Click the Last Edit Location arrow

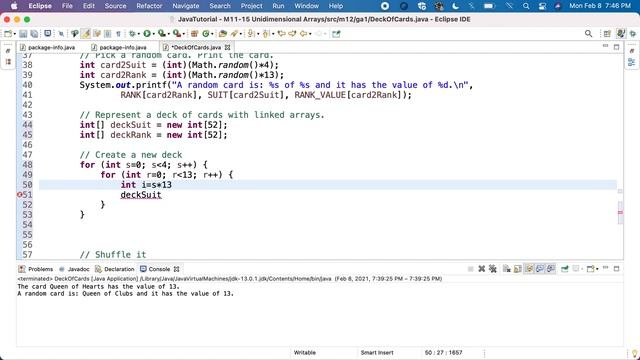(282, 34)
